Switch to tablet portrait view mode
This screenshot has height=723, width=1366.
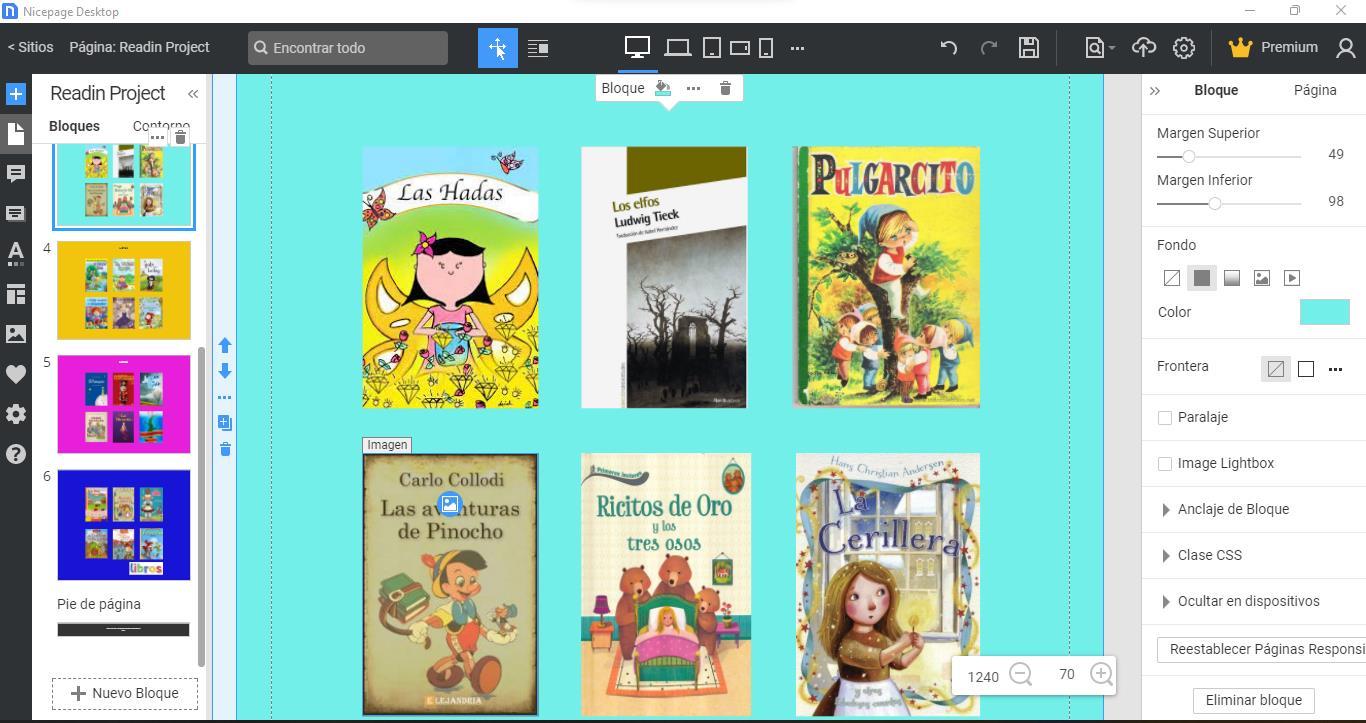(x=712, y=48)
